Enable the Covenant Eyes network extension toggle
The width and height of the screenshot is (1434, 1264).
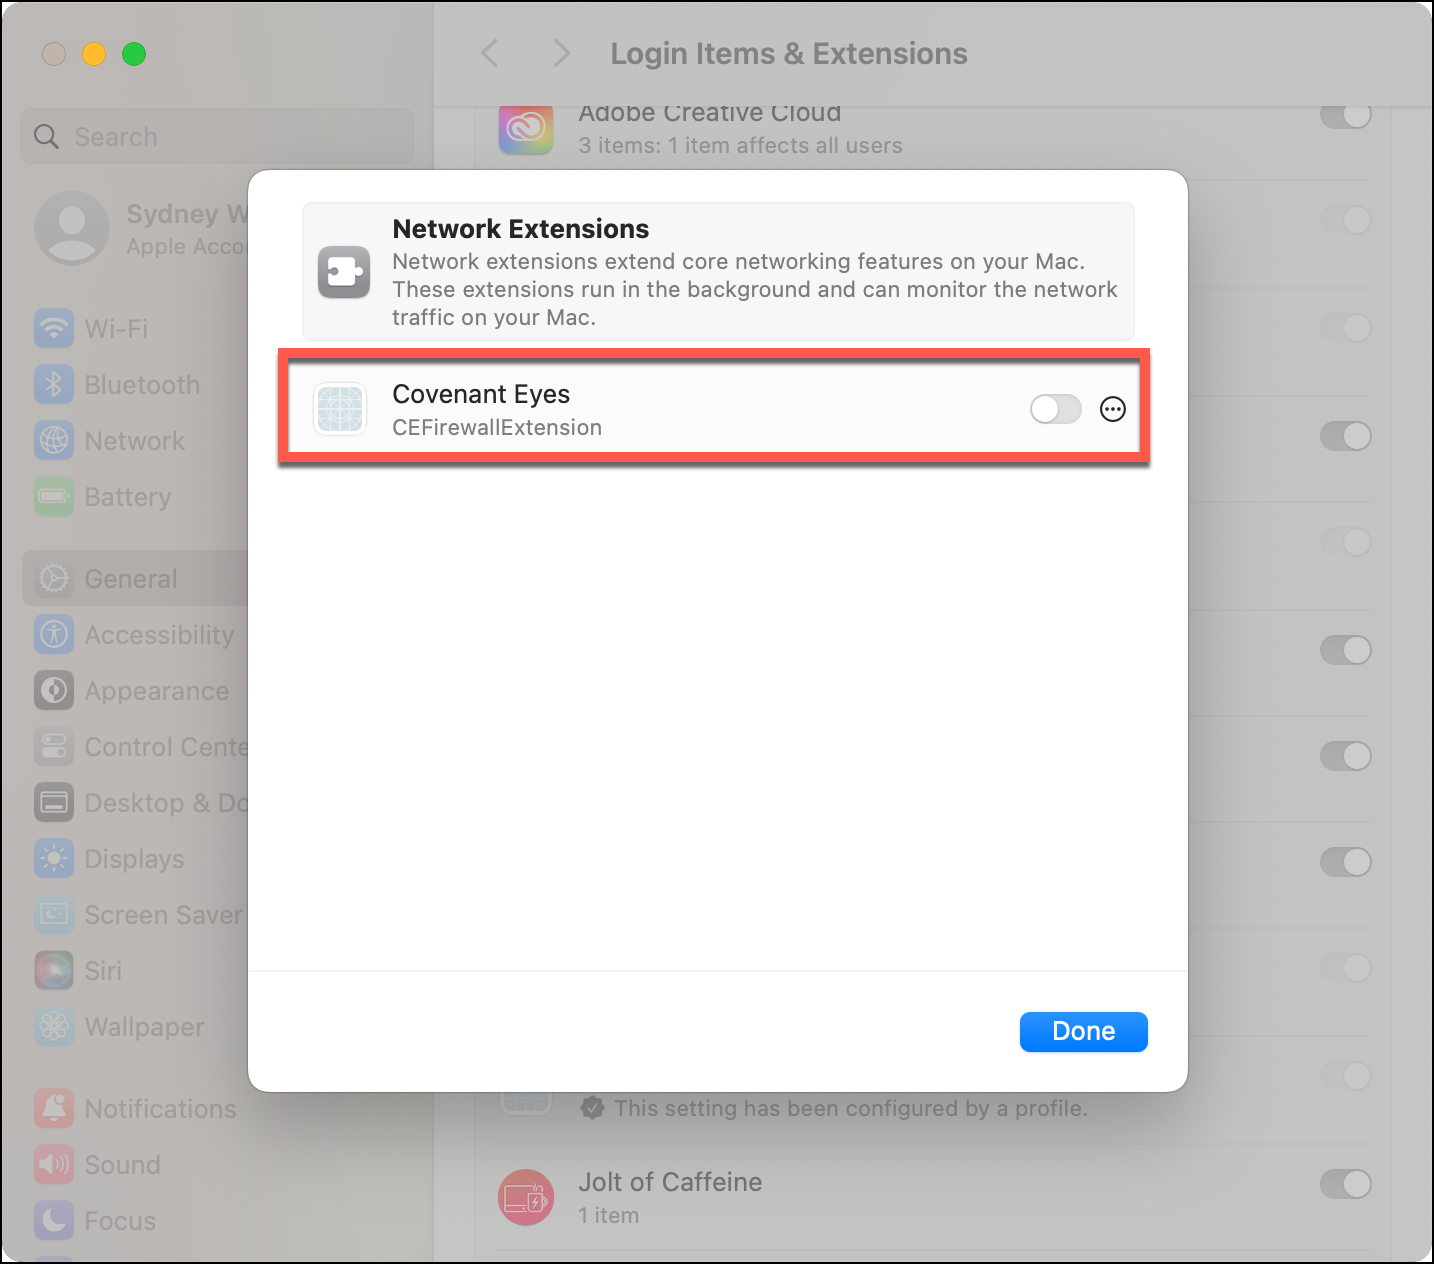(1056, 409)
